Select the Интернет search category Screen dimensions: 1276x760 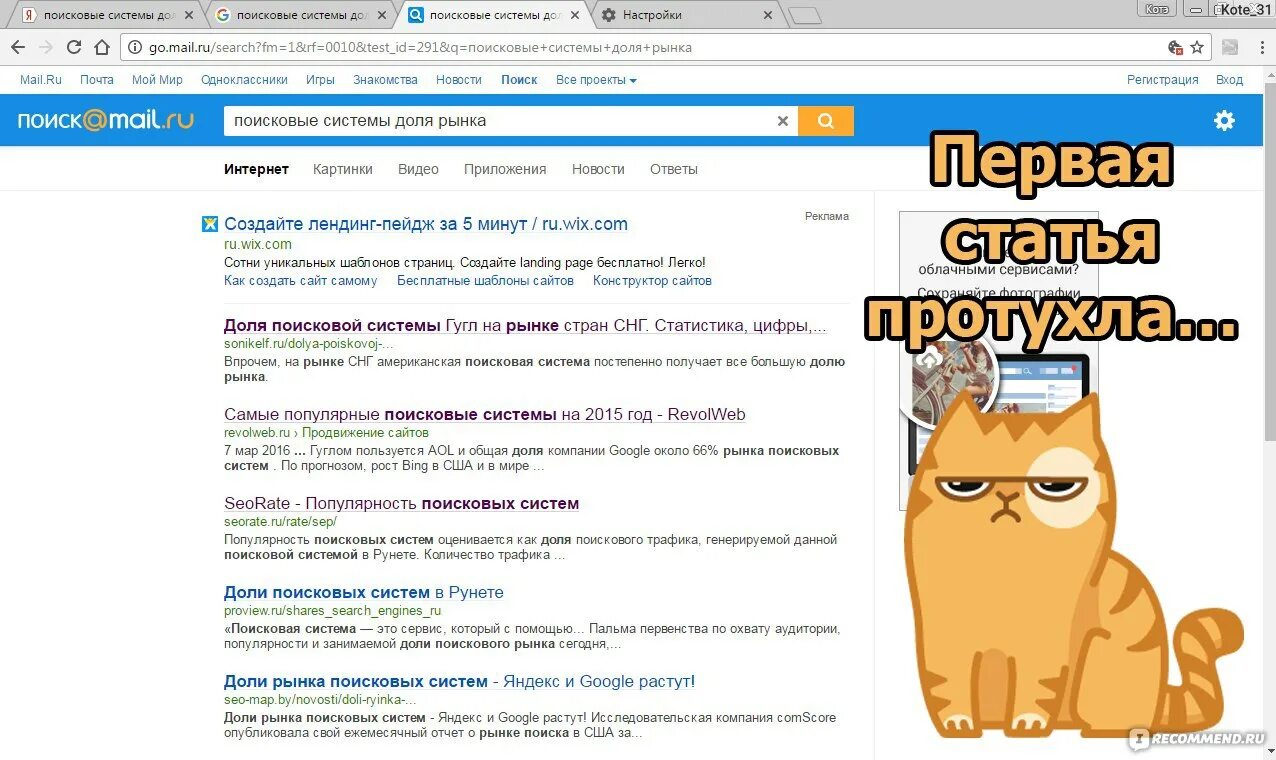[256, 169]
